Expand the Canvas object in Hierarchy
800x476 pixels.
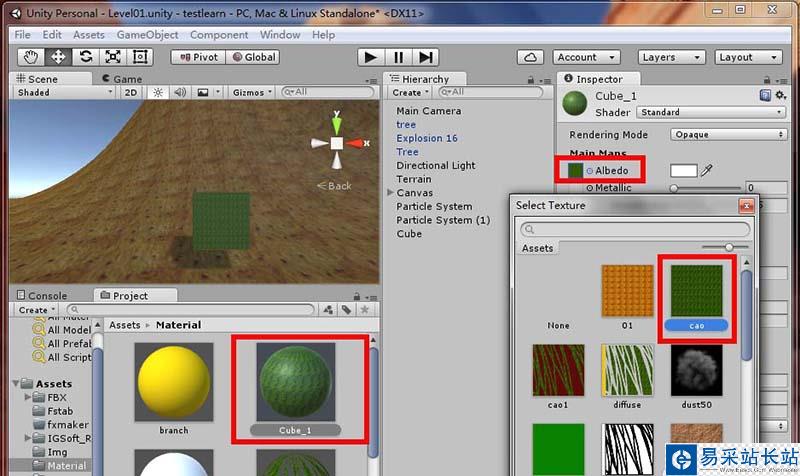coord(390,192)
